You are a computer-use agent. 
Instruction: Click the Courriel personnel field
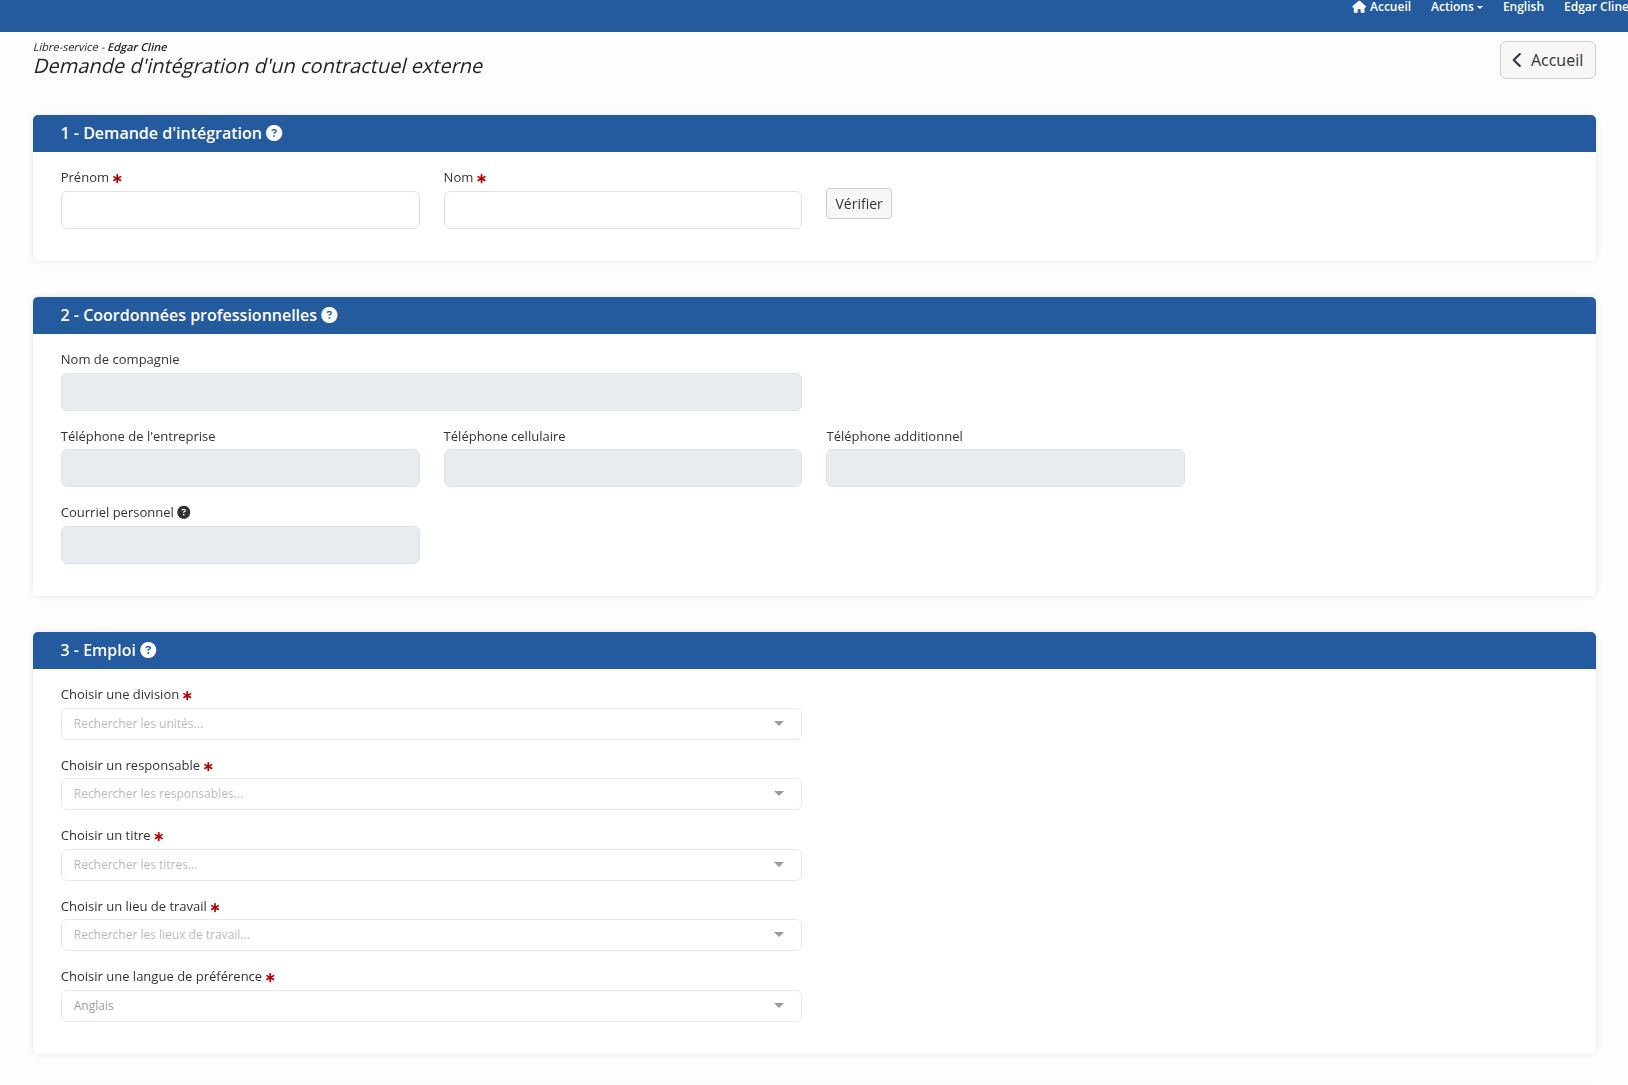pyautogui.click(x=240, y=545)
